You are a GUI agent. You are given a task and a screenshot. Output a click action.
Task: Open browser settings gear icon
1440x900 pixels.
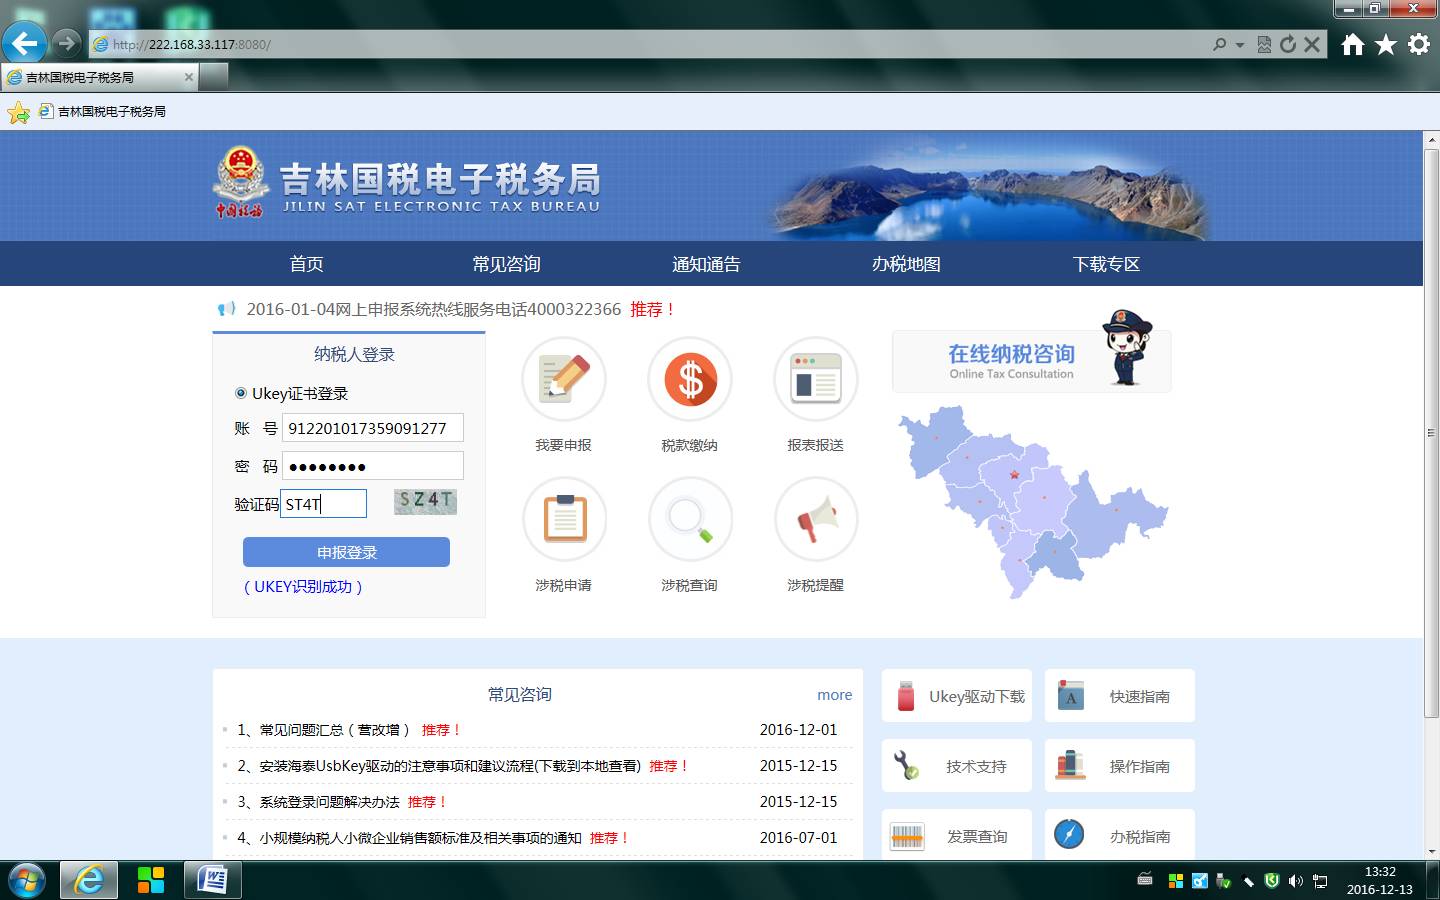coord(1418,44)
